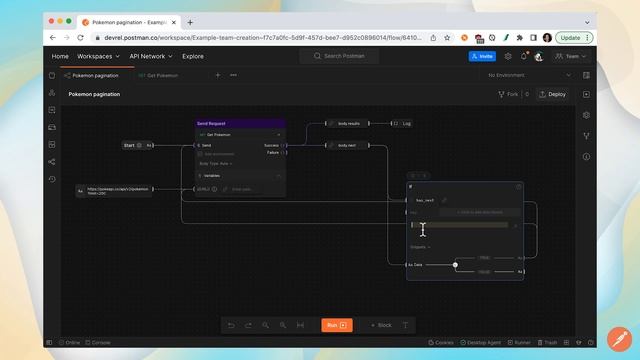Open the Explore page
The image size is (640, 360).
click(193, 56)
